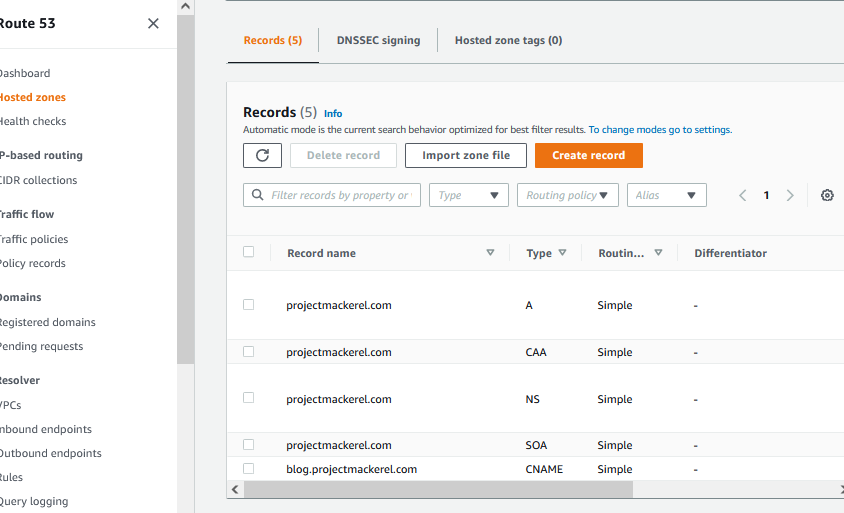The width and height of the screenshot is (844, 513).
Task: Expand the Routing policy filter dropdown
Action: [568, 195]
